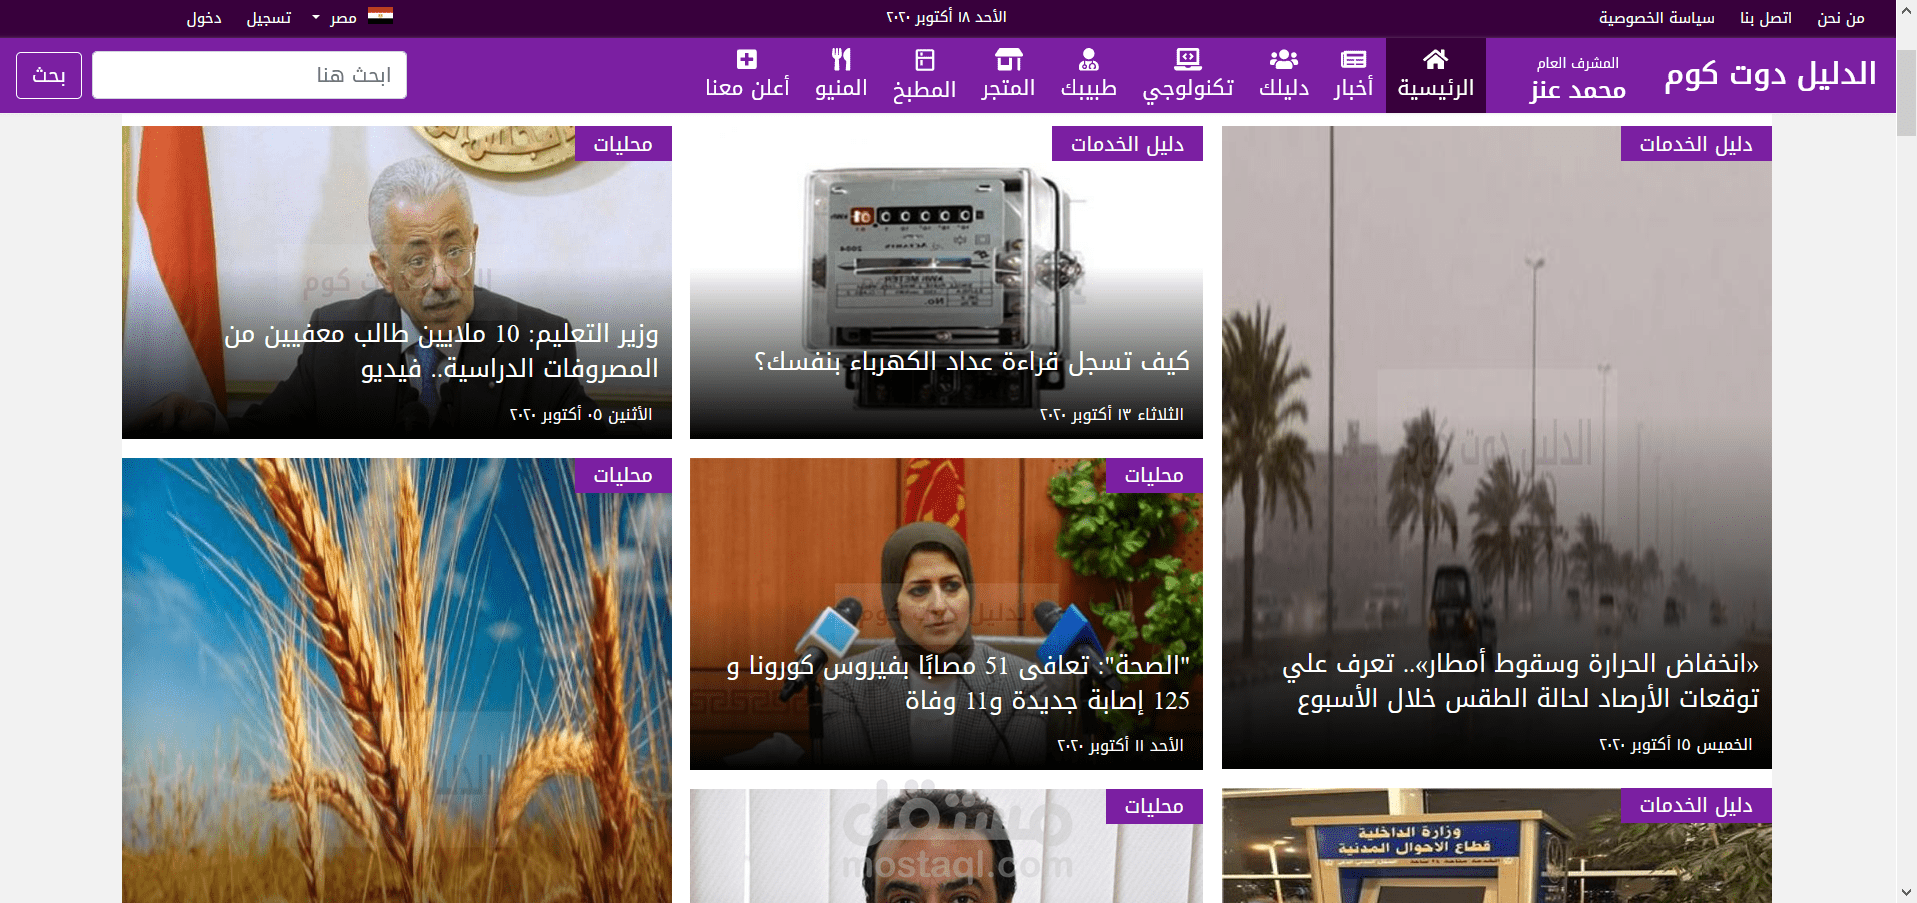Click محليات tag on wheat field article

(x=623, y=475)
